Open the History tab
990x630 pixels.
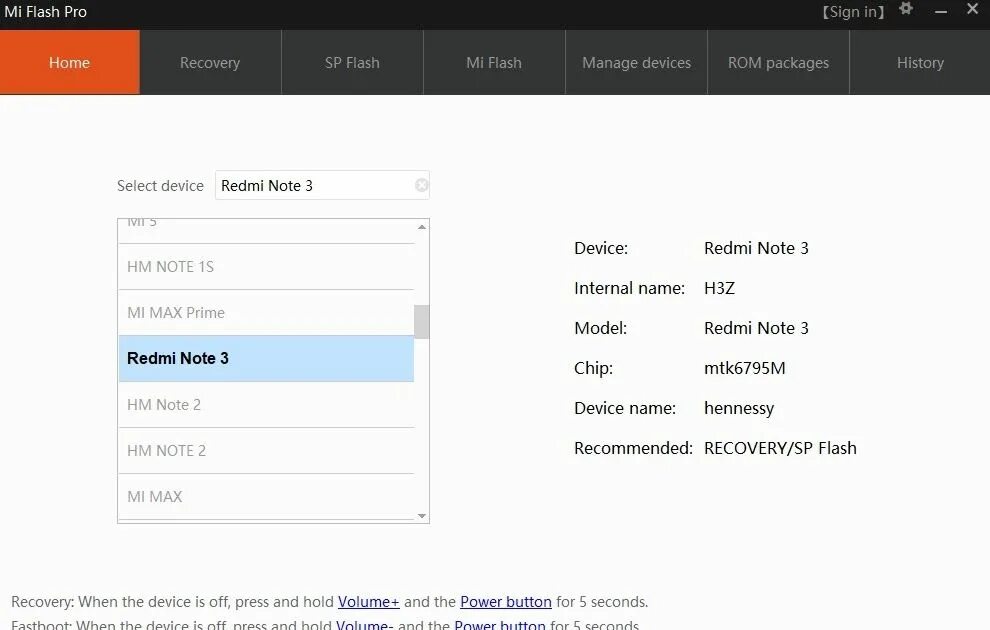click(x=920, y=62)
